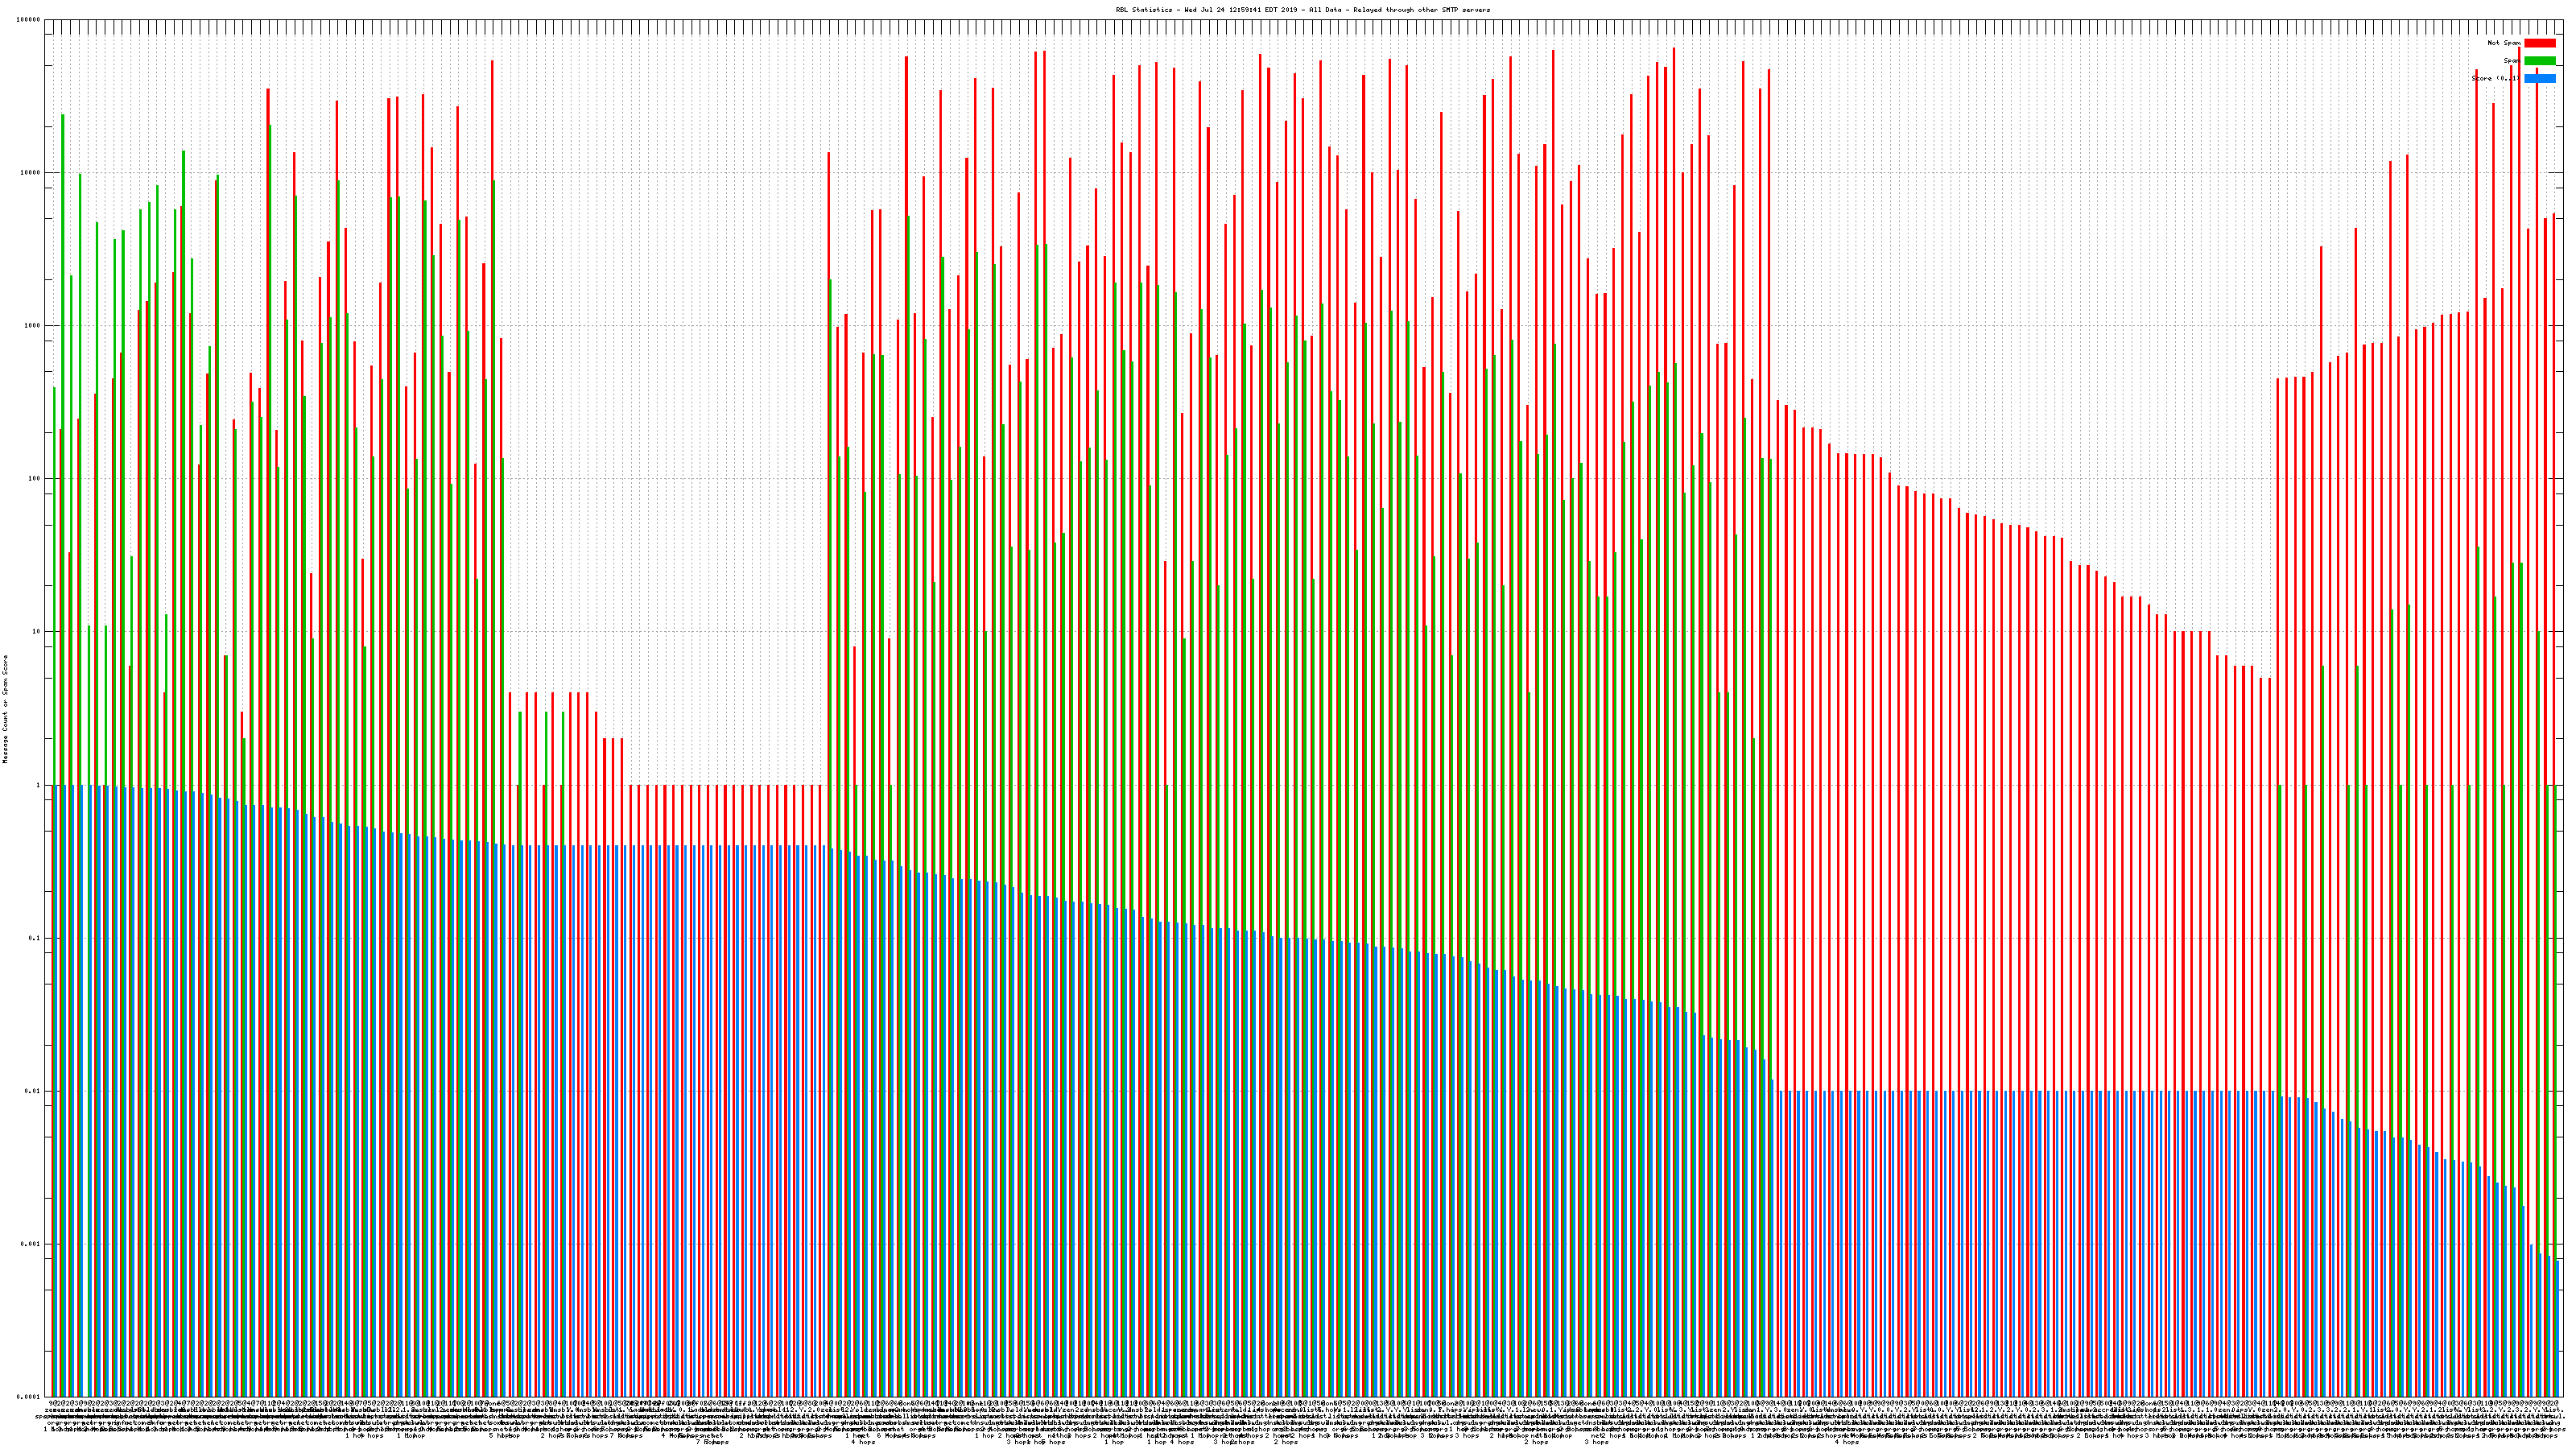Click the 10000 y-axis tick label
The height and width of the screenshot is (1449, 2576).
(29, 173)
